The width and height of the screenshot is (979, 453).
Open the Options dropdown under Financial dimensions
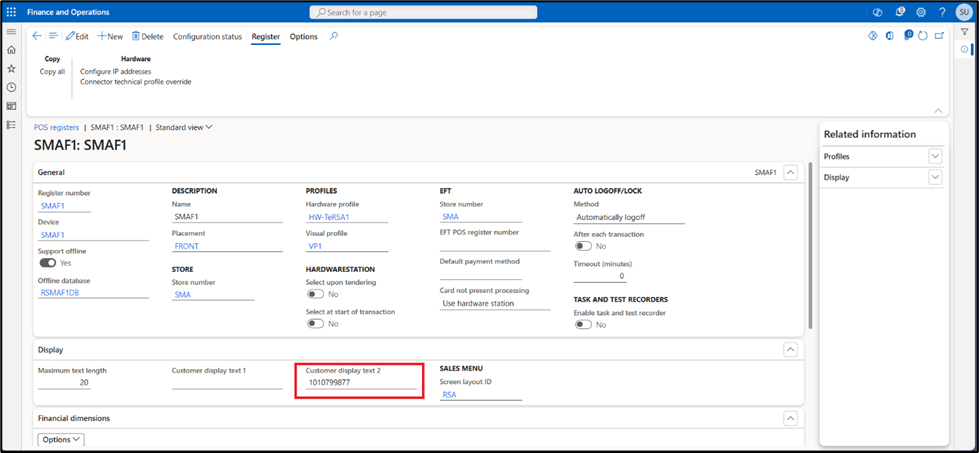pos(61,439)
